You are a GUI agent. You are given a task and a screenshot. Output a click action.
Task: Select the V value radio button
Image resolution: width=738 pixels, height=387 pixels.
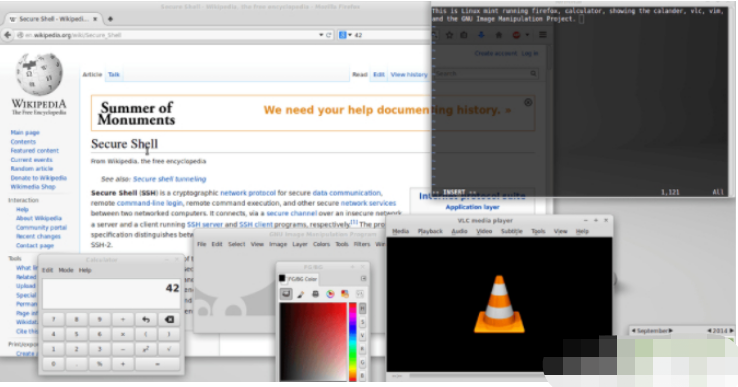click(362, 336)
